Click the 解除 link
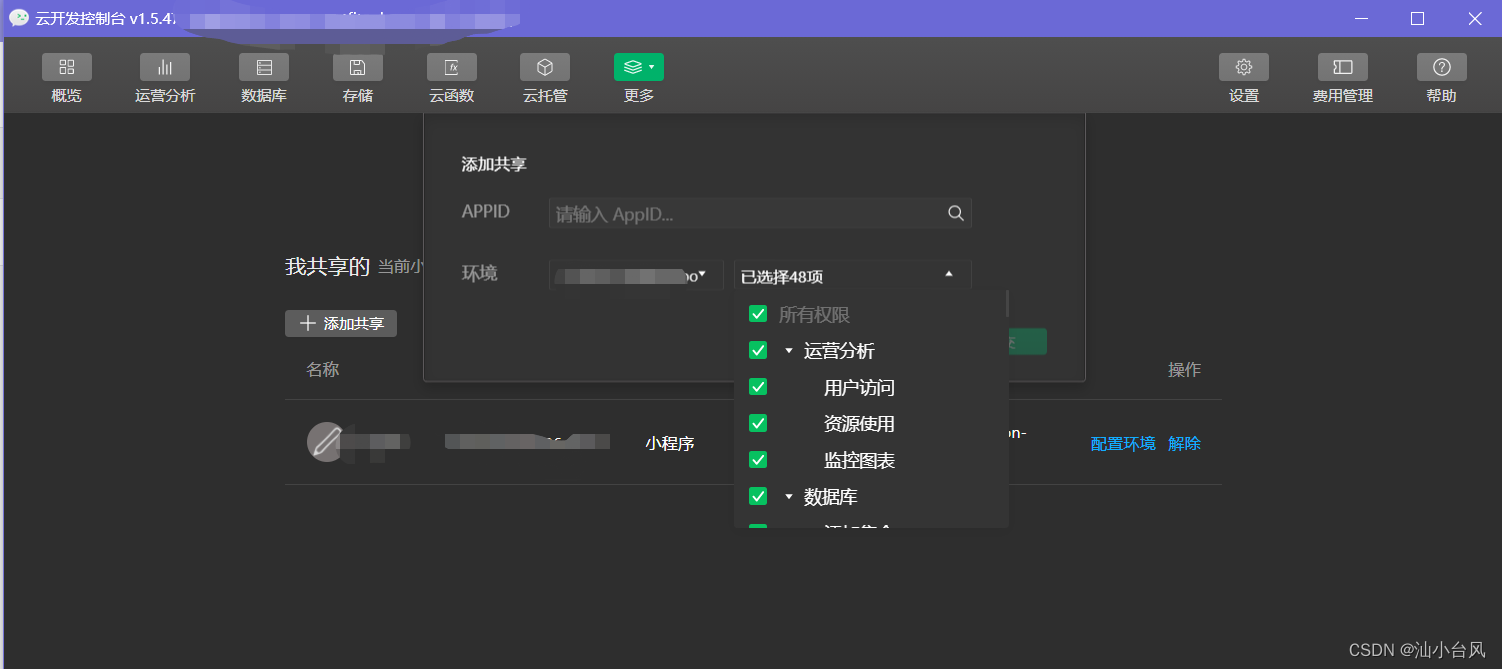This screenshot has height=669, width=1502. pos(1185,443)
